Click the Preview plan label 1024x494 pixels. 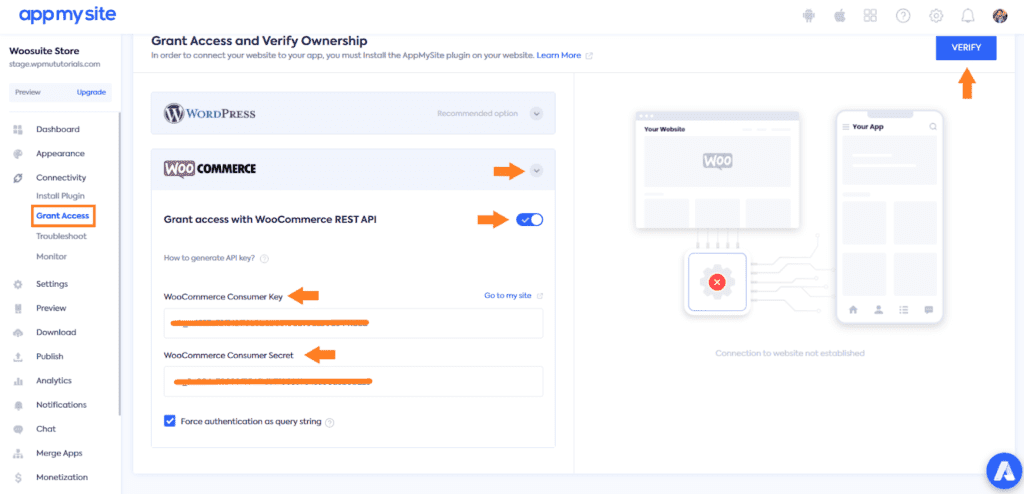pyautogui.click(x=27, y=92)
